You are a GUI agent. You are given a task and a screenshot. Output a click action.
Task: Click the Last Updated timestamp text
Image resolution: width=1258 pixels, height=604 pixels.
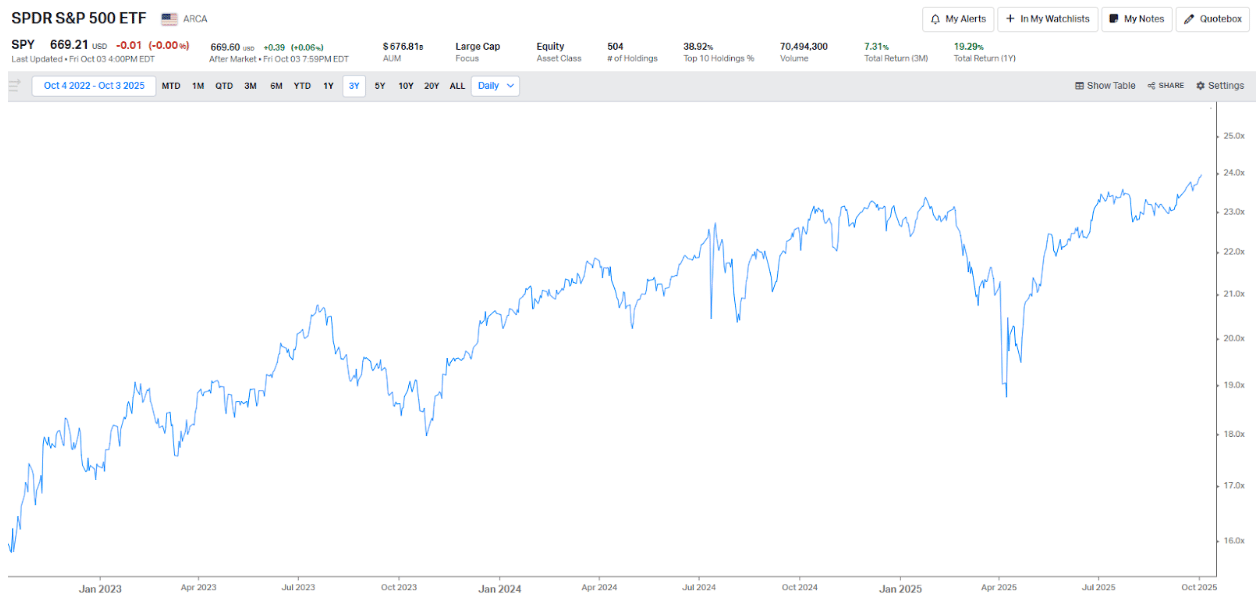[82, 59]
